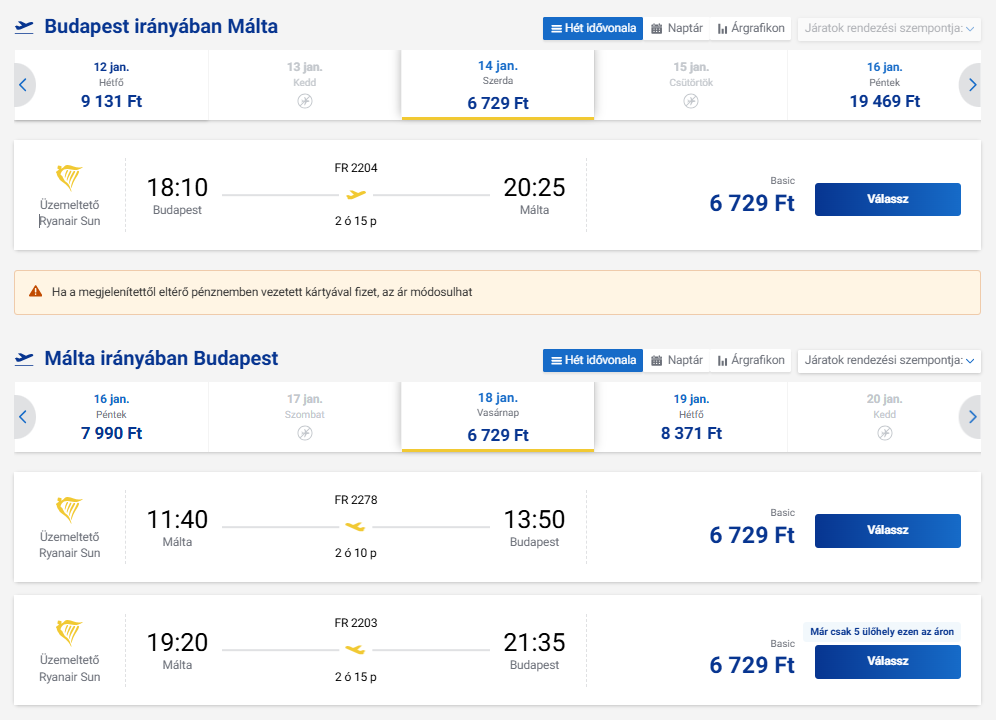The height and width of the screenshot is (720, 996).
Task: Click the returning plane icon beside Málta irányában Budapest
Action: 25,359
